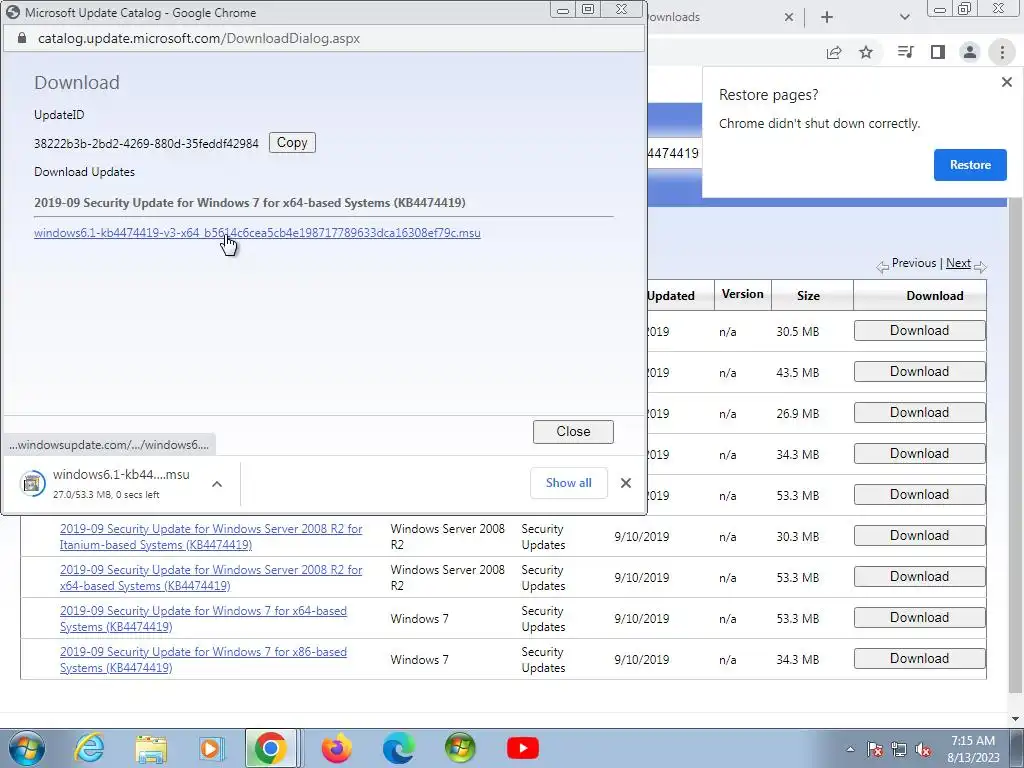Open Windows 7 x86-based Systems update link
This screenshot has height=768, width=1024.
tap(203, 660)
